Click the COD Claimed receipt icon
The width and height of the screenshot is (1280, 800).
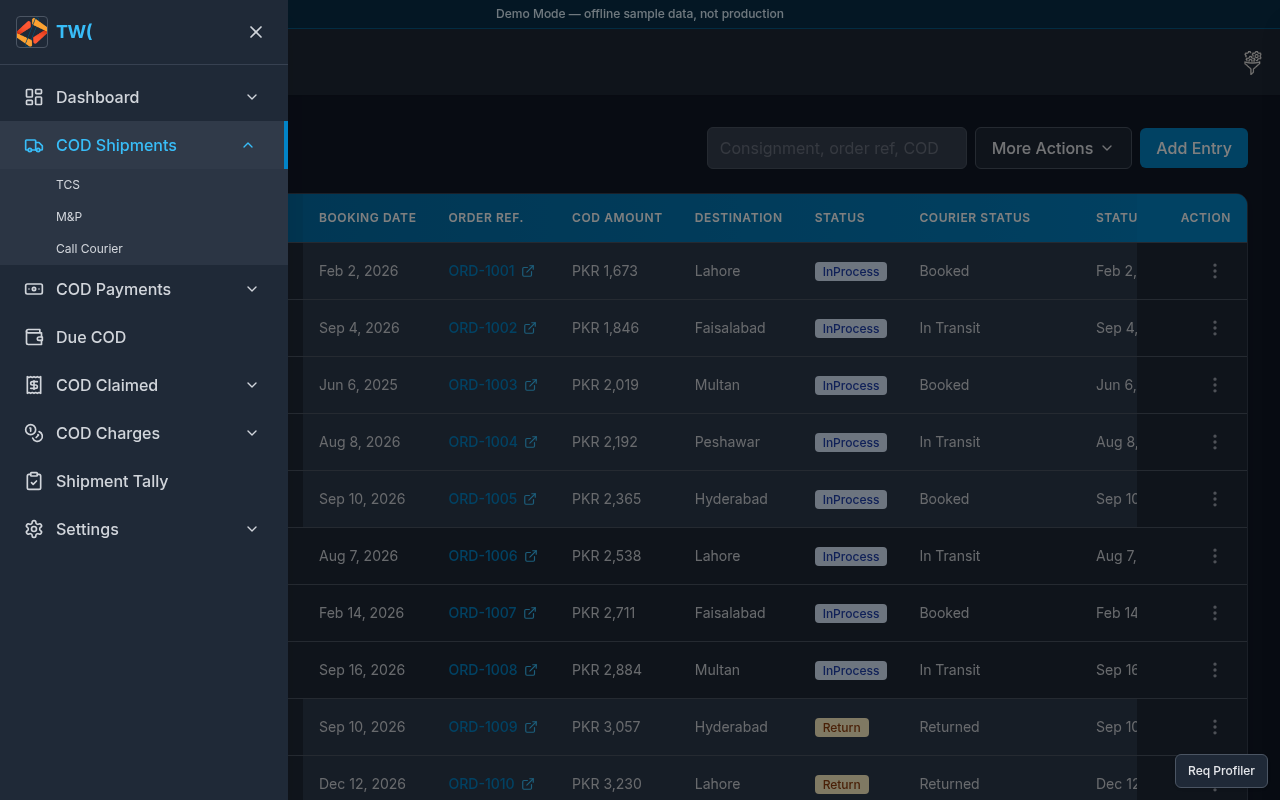coord(34,385)
